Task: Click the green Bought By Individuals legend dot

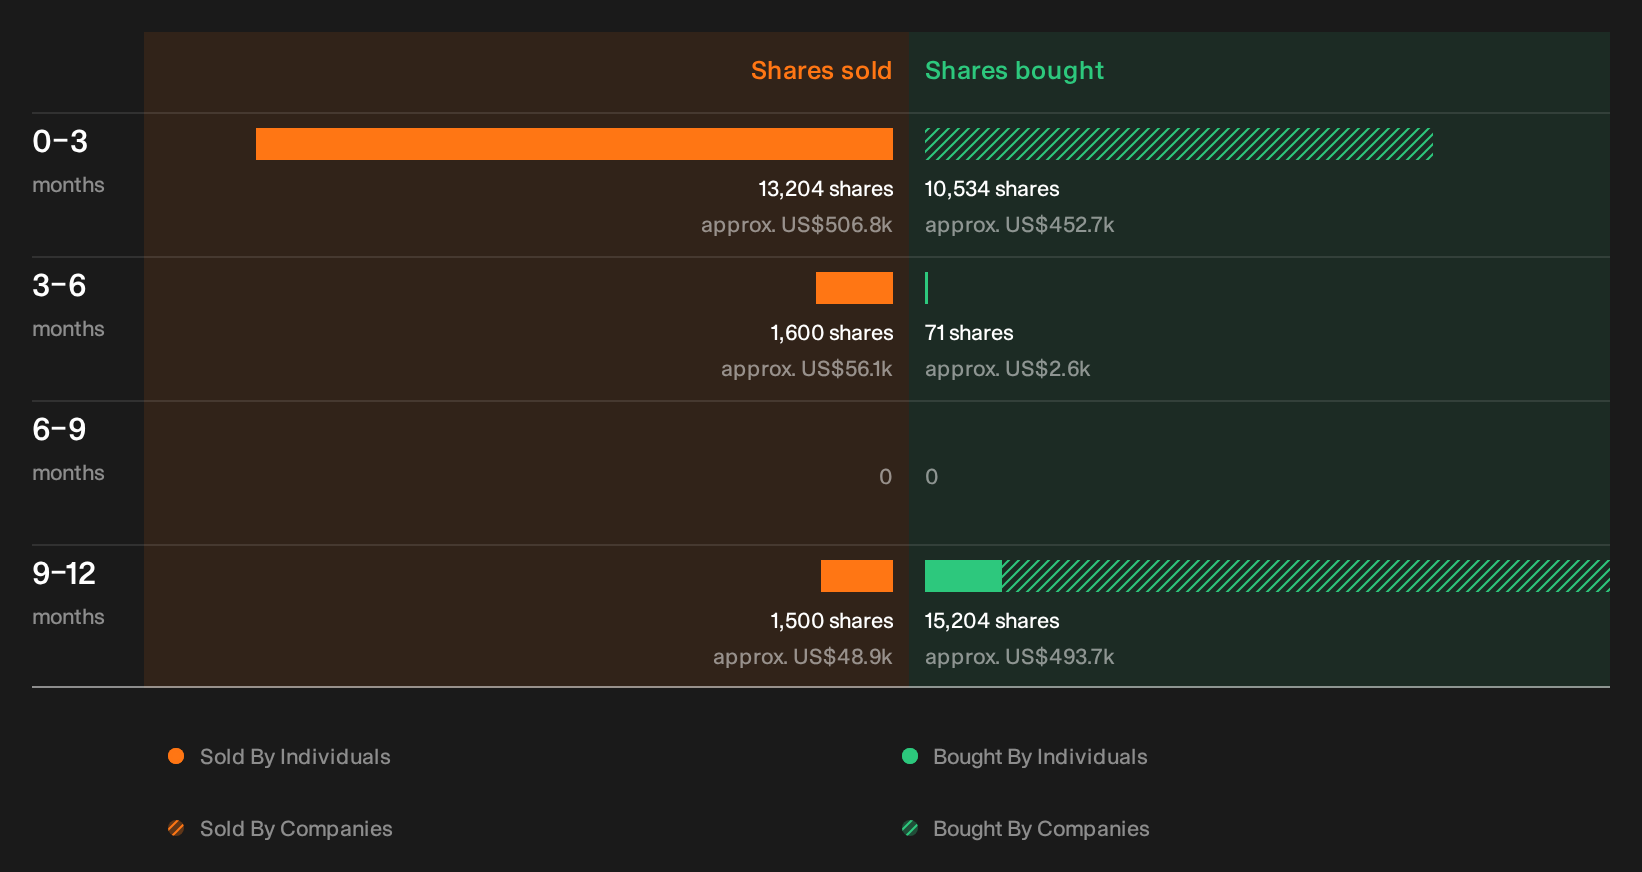Action: coord(910,756)
